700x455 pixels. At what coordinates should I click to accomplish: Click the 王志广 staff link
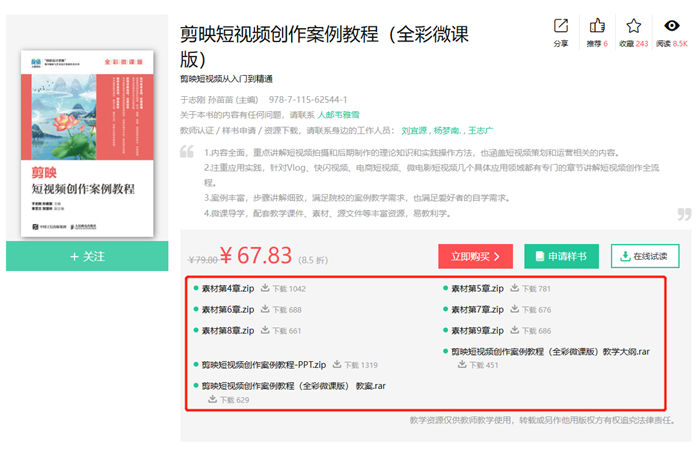coord(480,130)
